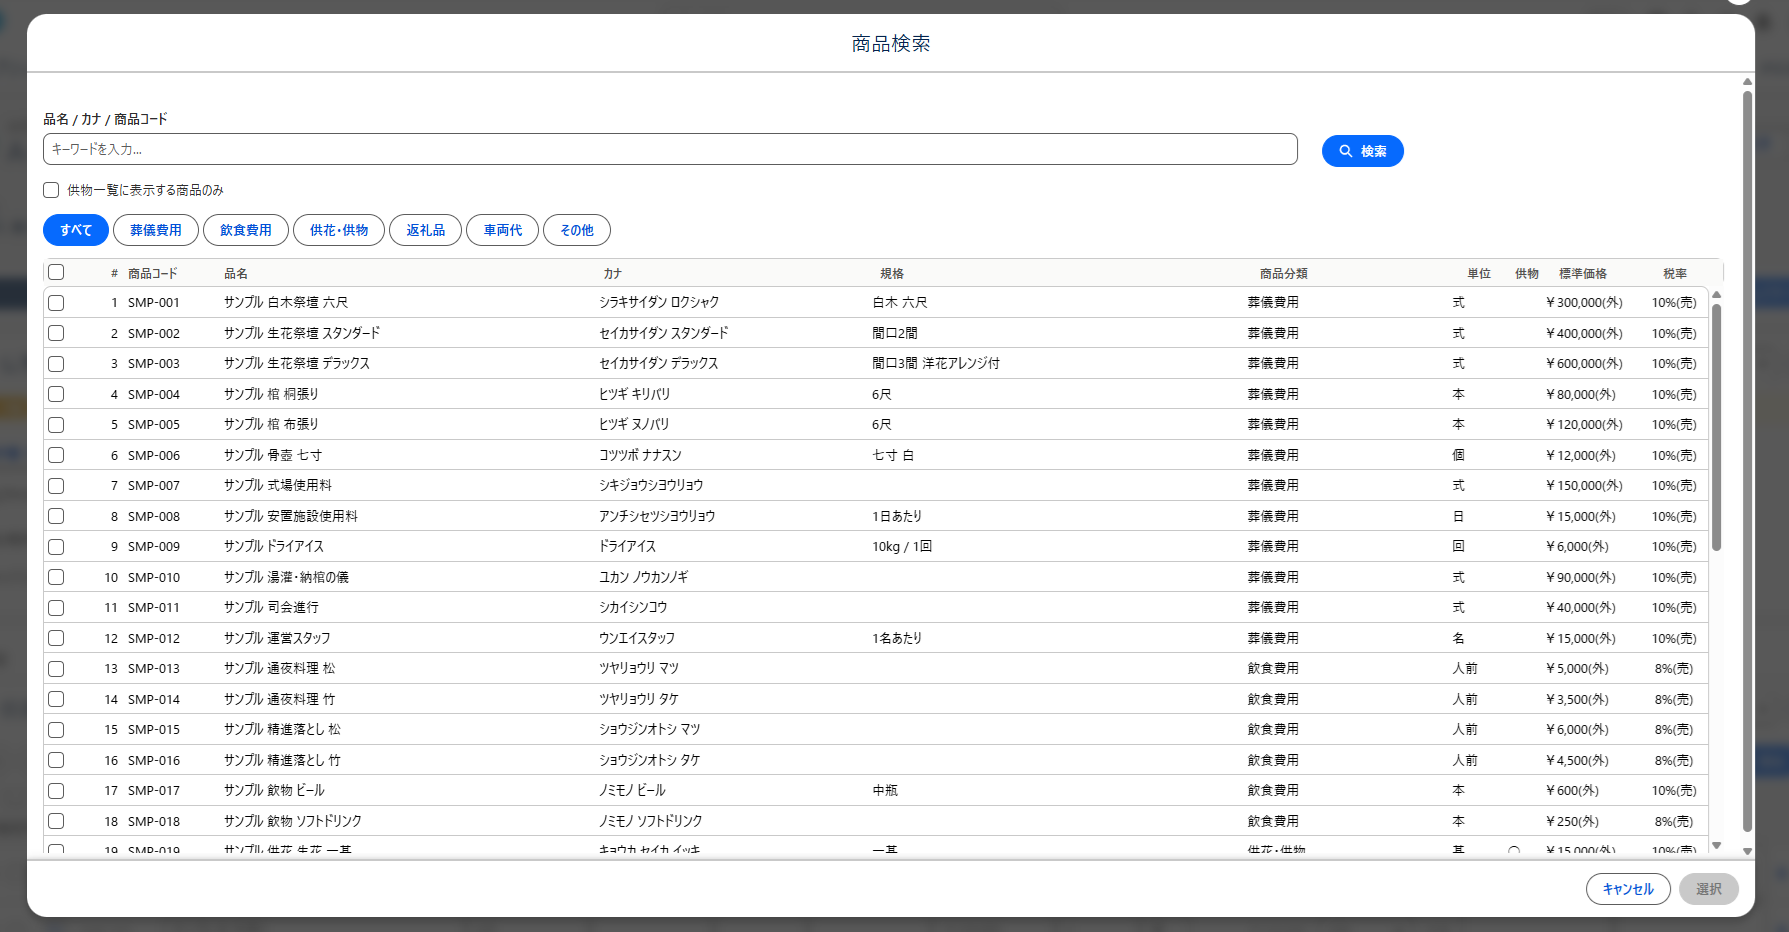Select the すべて filter tab
This screenshot has height=932, width=1789.
76,230
